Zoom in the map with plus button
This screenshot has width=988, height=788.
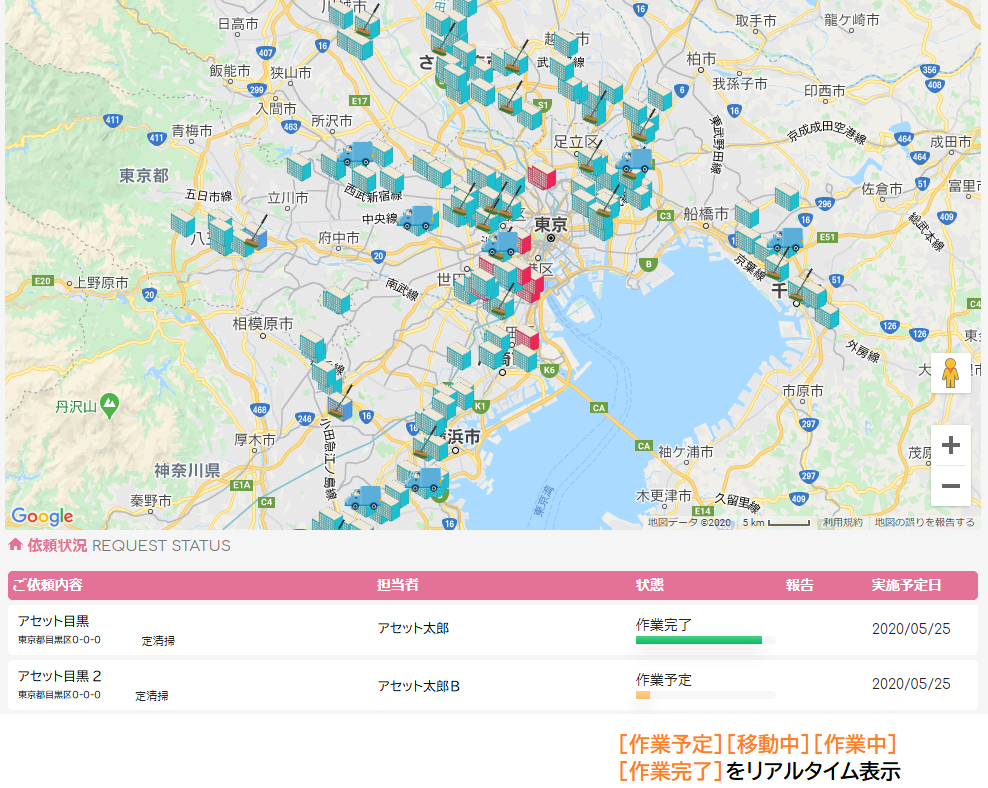(950, 445)
